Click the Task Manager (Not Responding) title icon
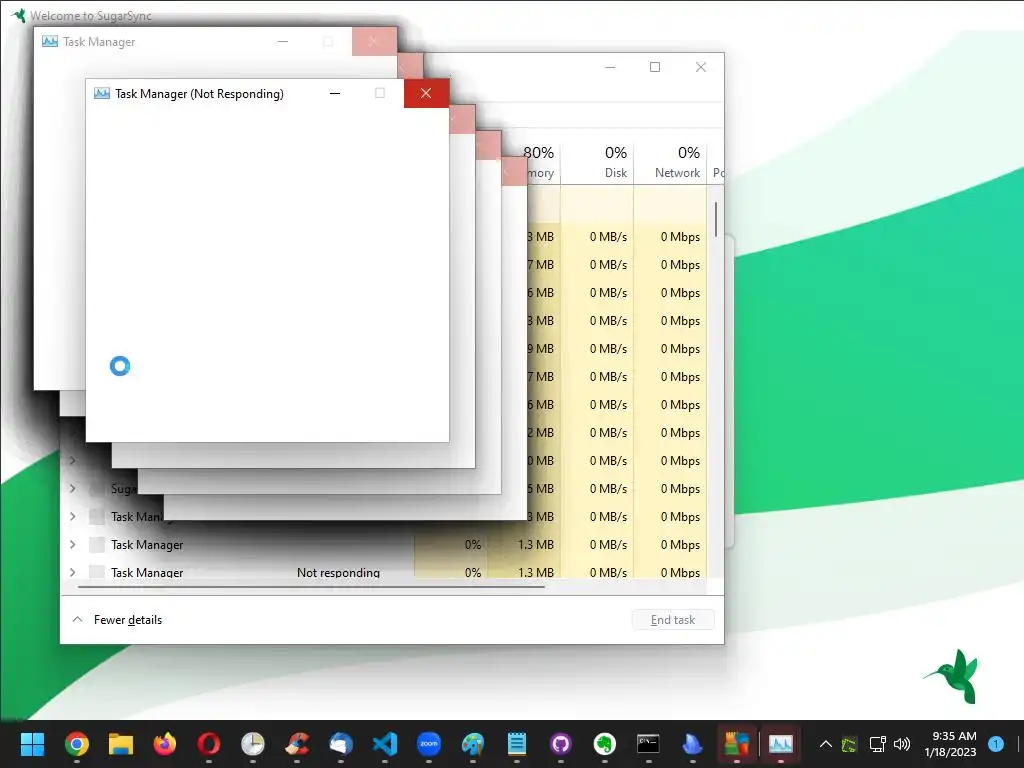The width and height of the screenshot is (1024, 768). click(x=102, y=93)
